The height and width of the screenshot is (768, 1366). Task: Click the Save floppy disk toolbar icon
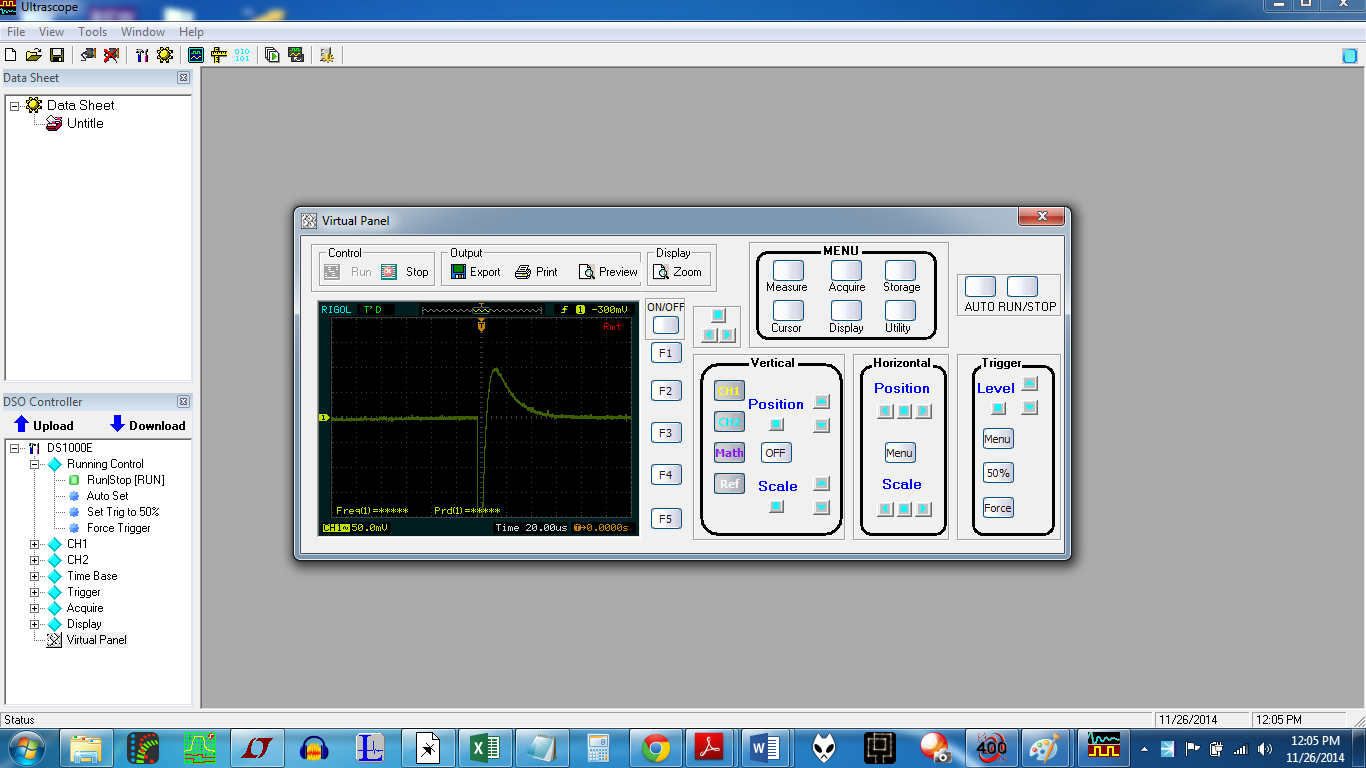(x=57, y=55)
